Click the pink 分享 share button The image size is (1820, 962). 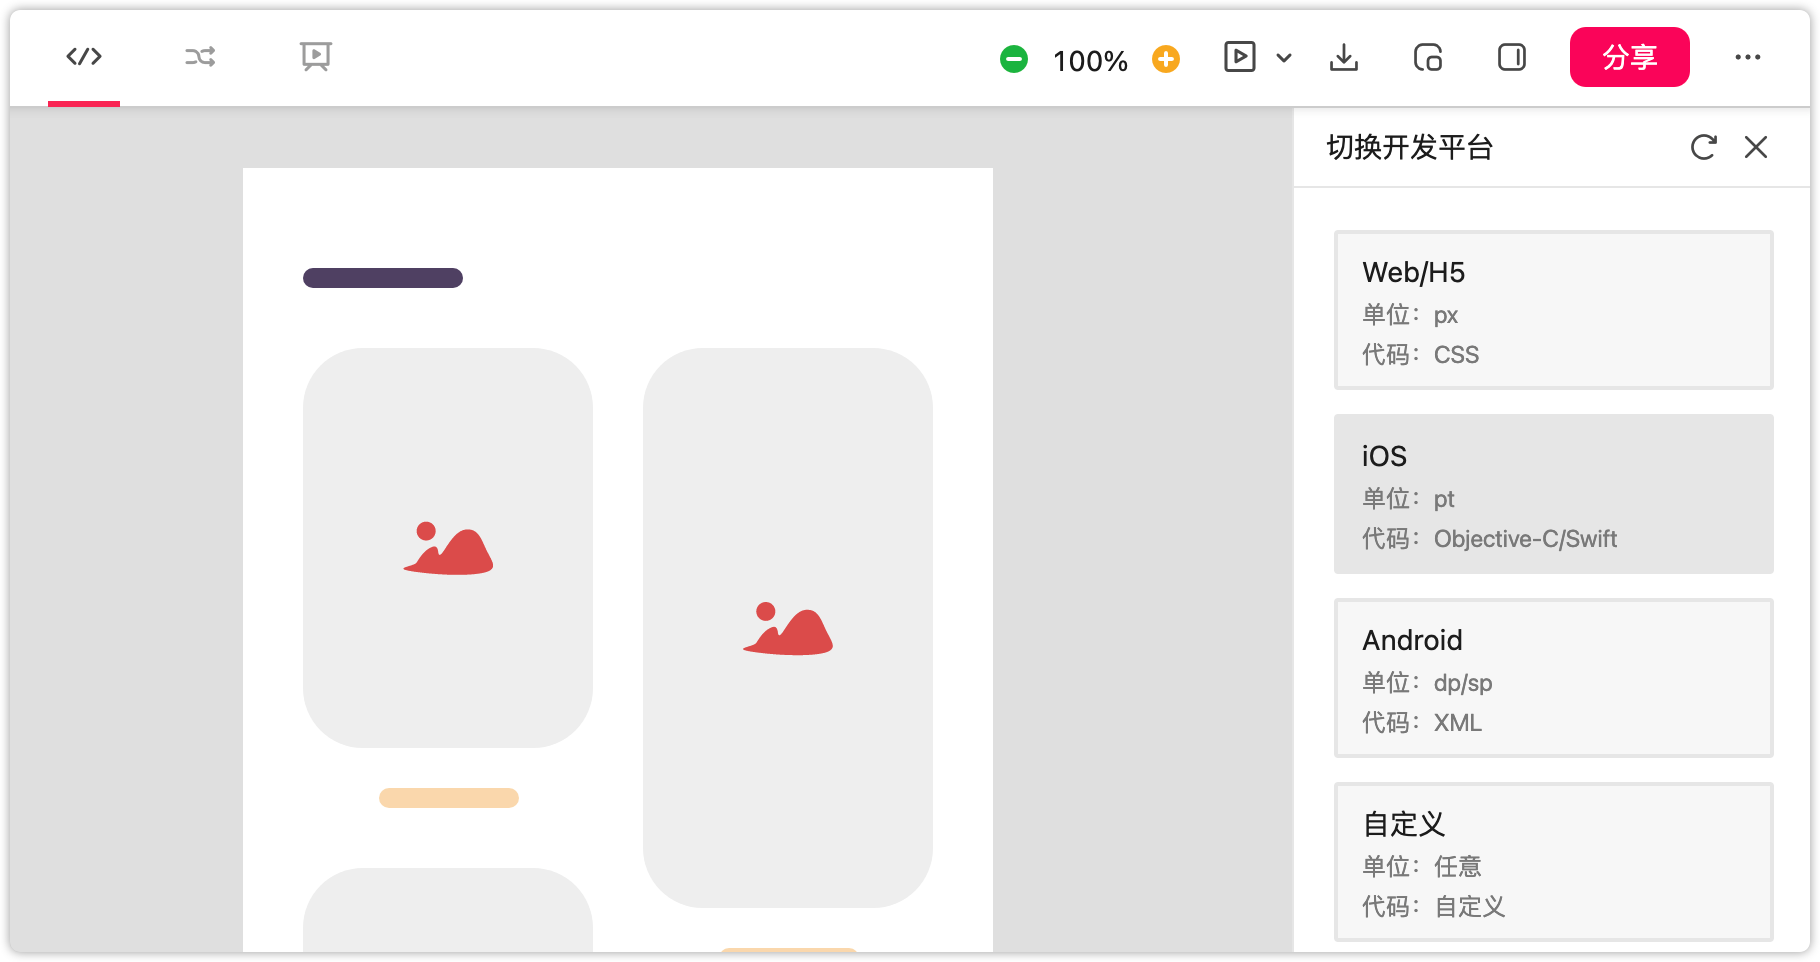(x=1629, y=57)
